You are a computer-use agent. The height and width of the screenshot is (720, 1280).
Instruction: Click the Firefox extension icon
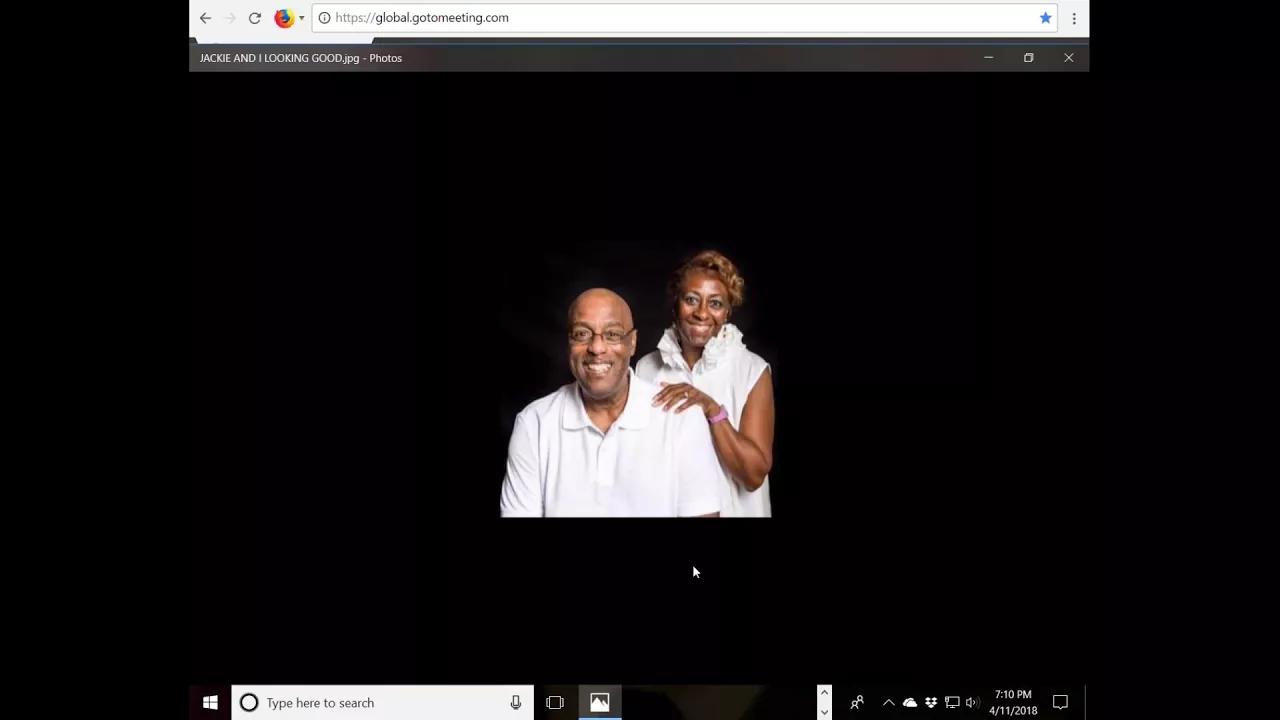pos(284,18)
